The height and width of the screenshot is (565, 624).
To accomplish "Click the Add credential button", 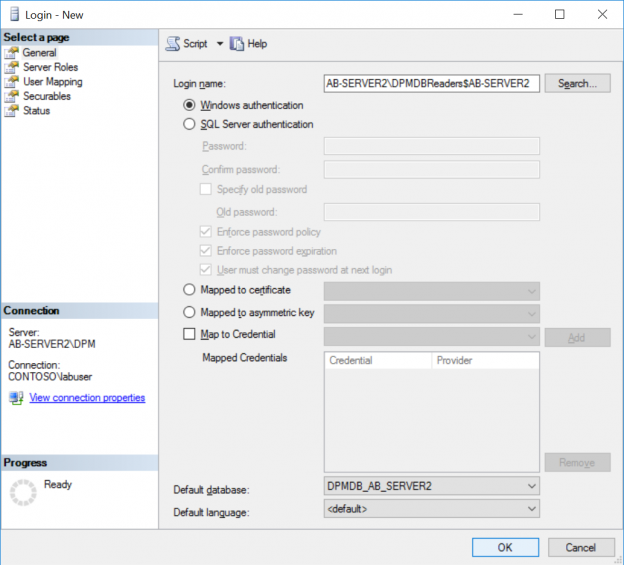I will [577, 337].
